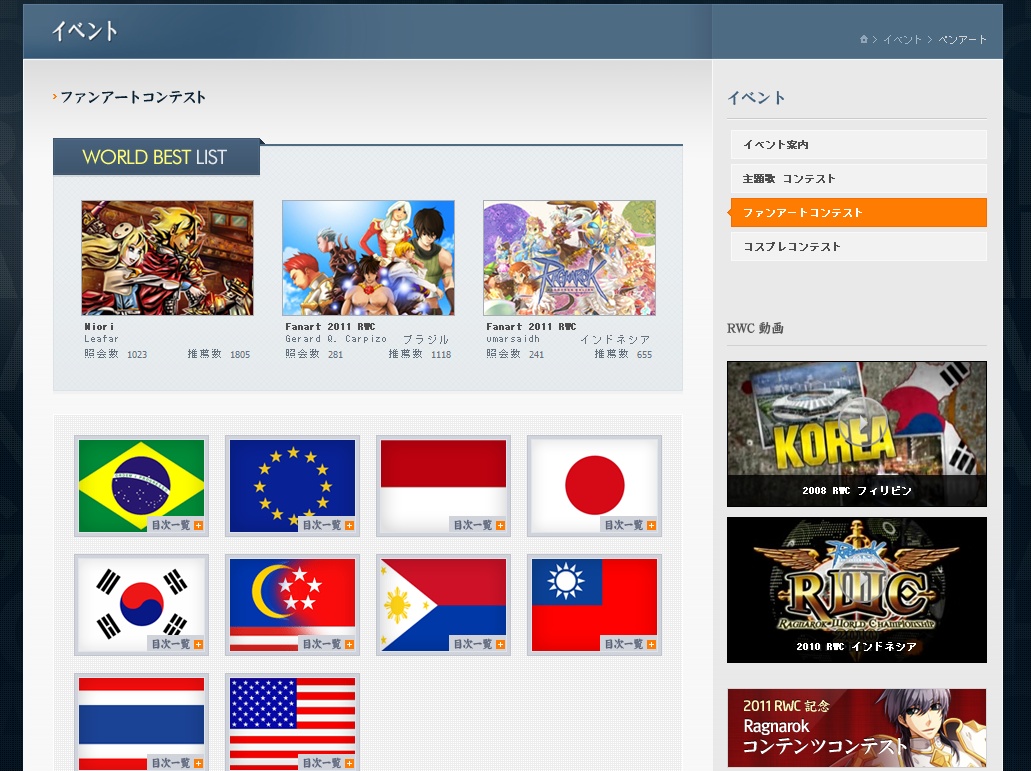Open 主題歌 コンテスト sidebar menu item
Image resolution: width=1031 pixels, height=771 pixels.
pyautogui.click(x=858, y=179)
